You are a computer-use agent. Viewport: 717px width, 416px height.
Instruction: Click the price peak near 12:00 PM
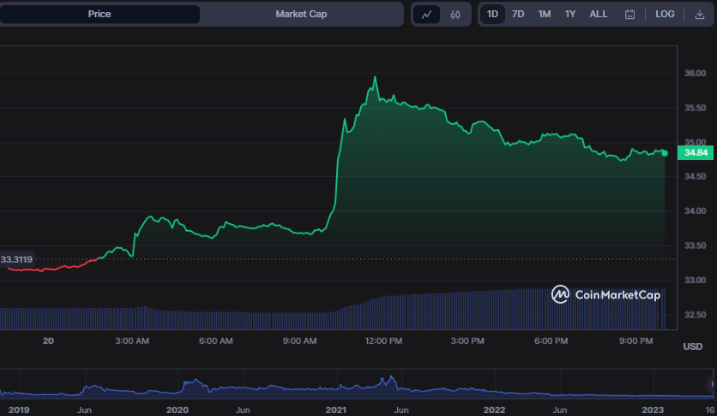click(x=375, y=78)
